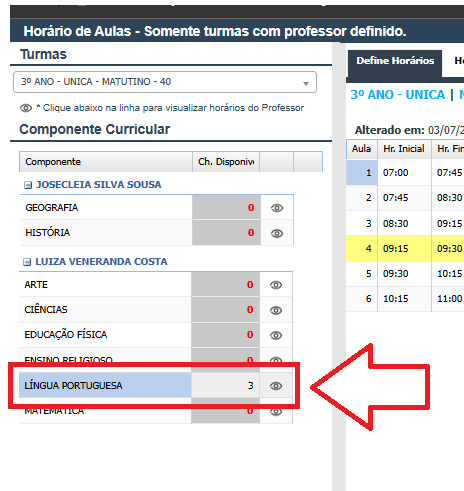This screenshot has width=464, height=491.
Task: Select Aula 1 row at 07:00
Action: tap(405, 173)
